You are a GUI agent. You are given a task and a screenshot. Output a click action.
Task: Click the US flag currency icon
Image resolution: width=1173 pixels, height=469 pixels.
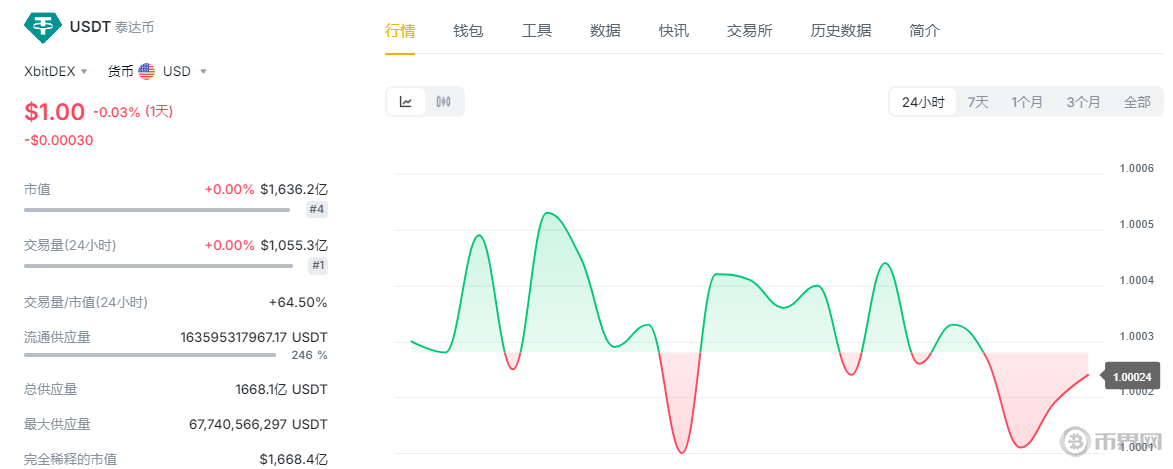coord(147,71)
